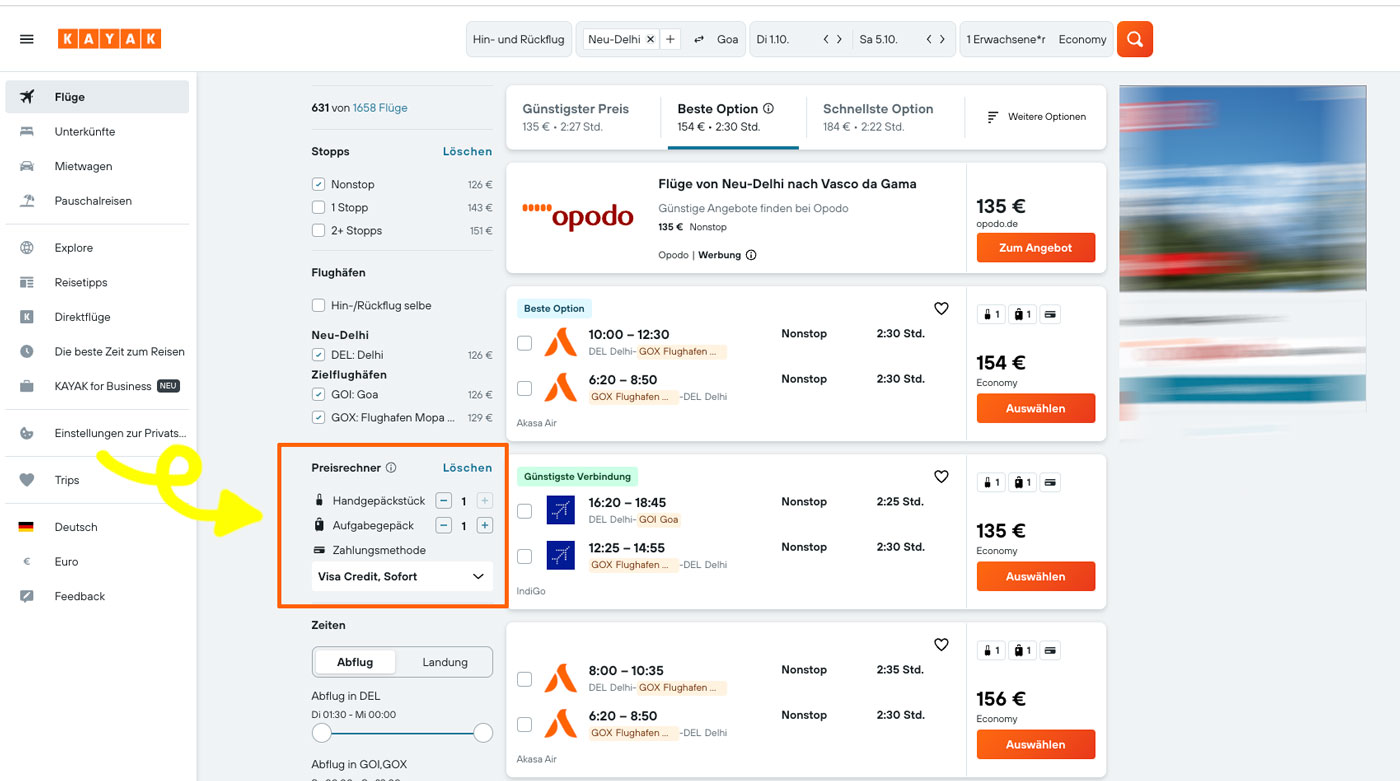Click the info icon beside Preisrechner

point(391,468)
